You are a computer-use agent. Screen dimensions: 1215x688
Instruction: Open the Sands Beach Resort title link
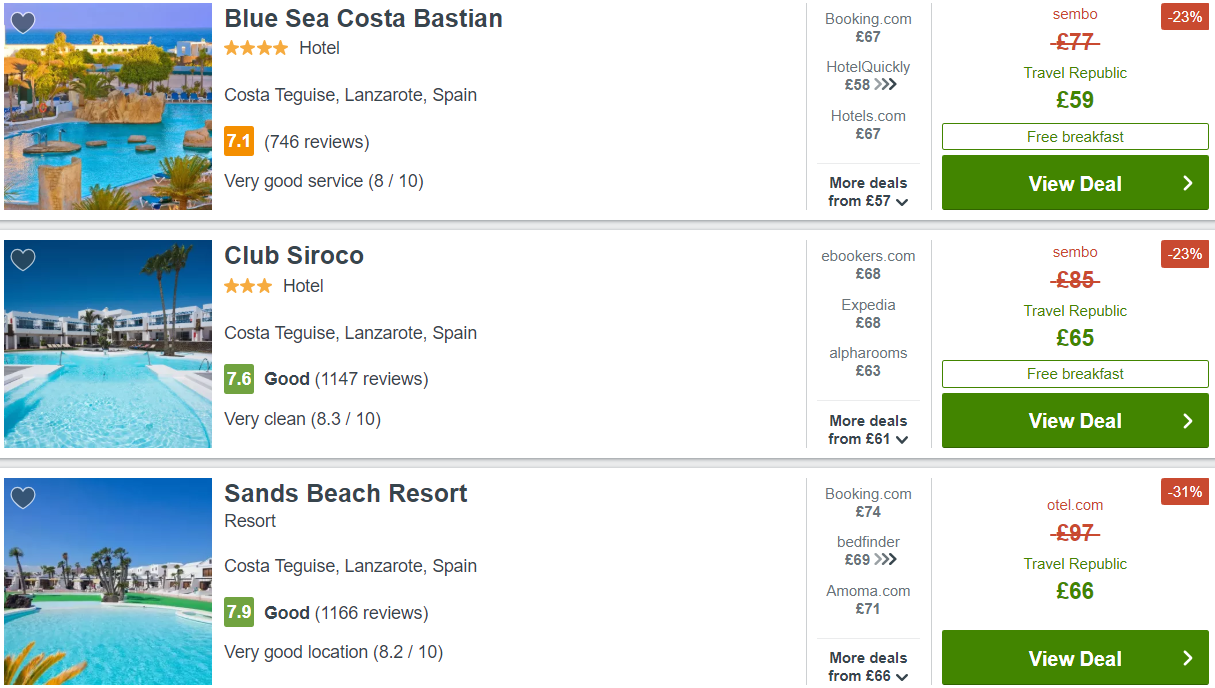[x=346, y=493]
